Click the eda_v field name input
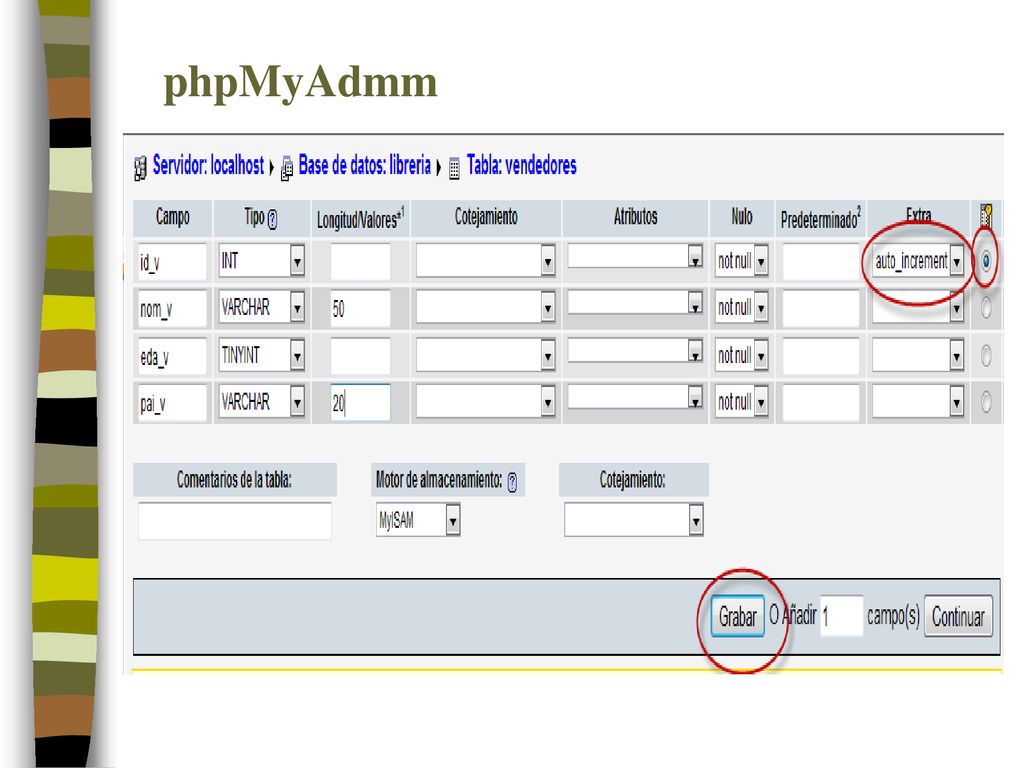Viewport: 1024px width, 768px height. [x=172, y=356]
